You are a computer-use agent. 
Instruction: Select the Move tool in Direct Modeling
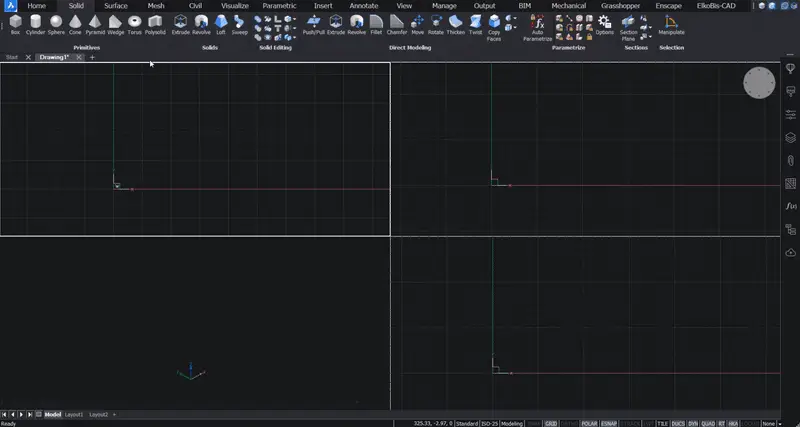click(x=417, y=24)
